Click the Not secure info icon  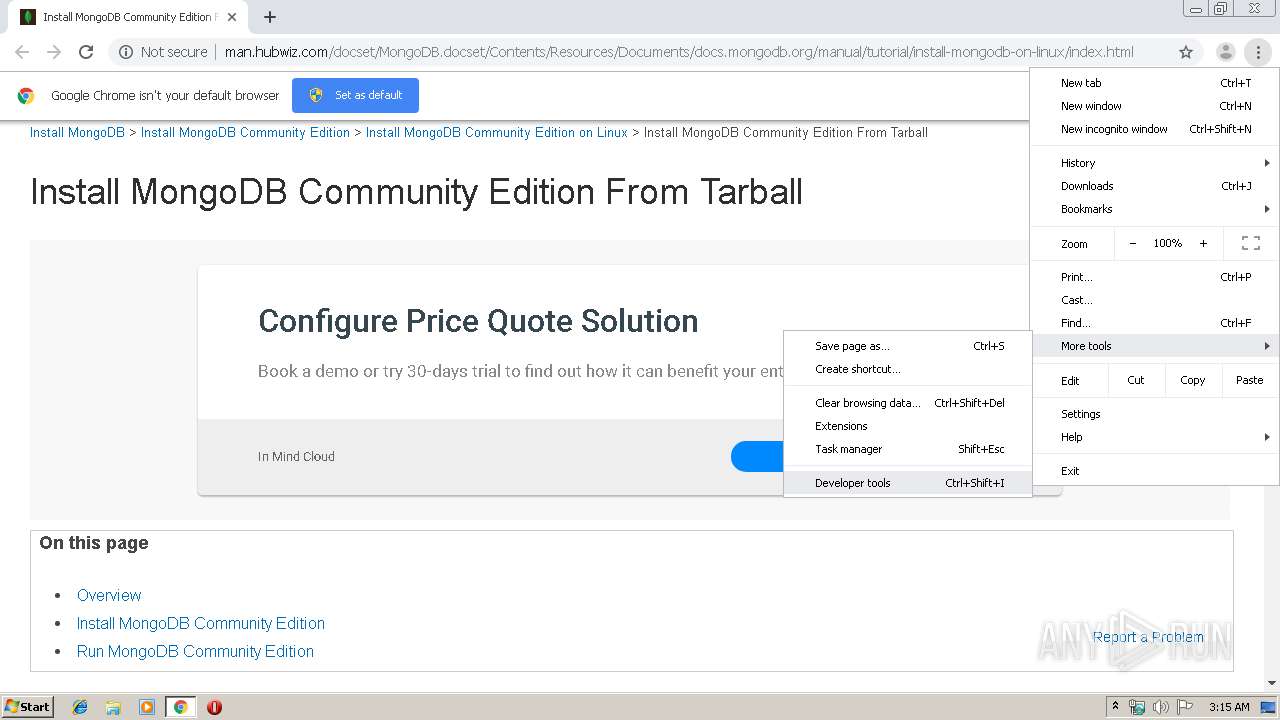(x=126, y=52)
